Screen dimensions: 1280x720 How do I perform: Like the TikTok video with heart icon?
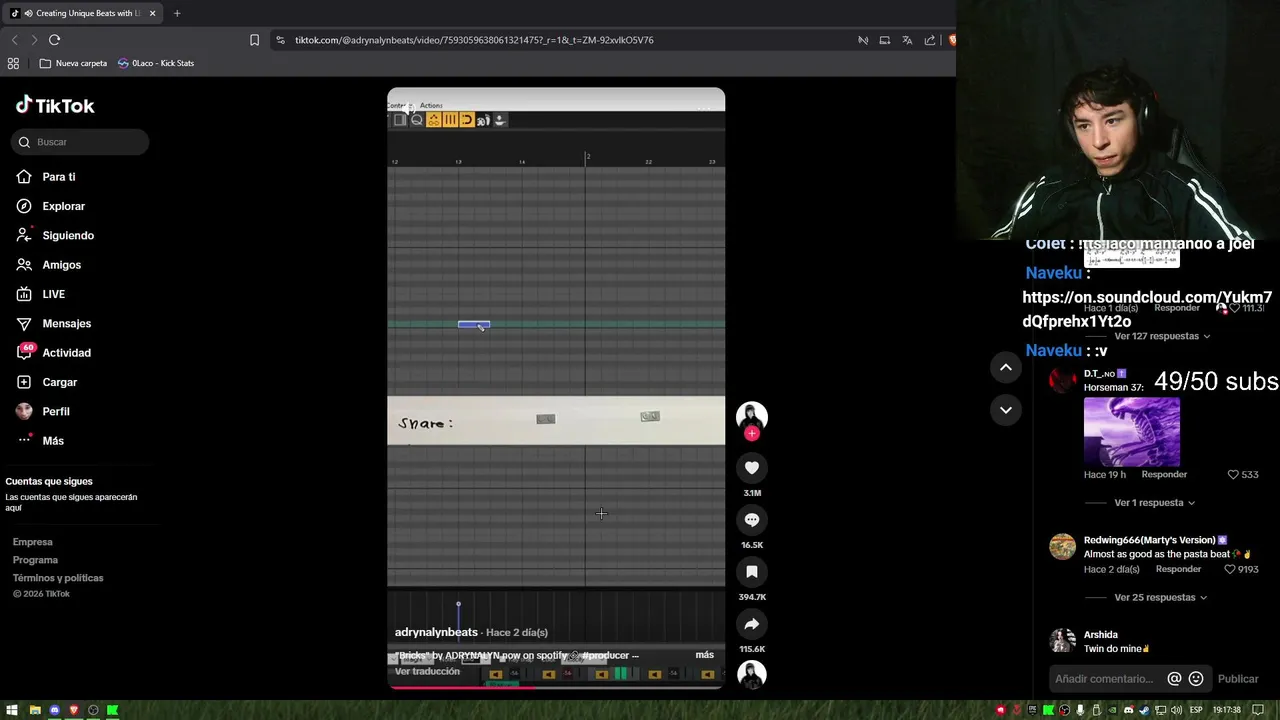[752, 467]
